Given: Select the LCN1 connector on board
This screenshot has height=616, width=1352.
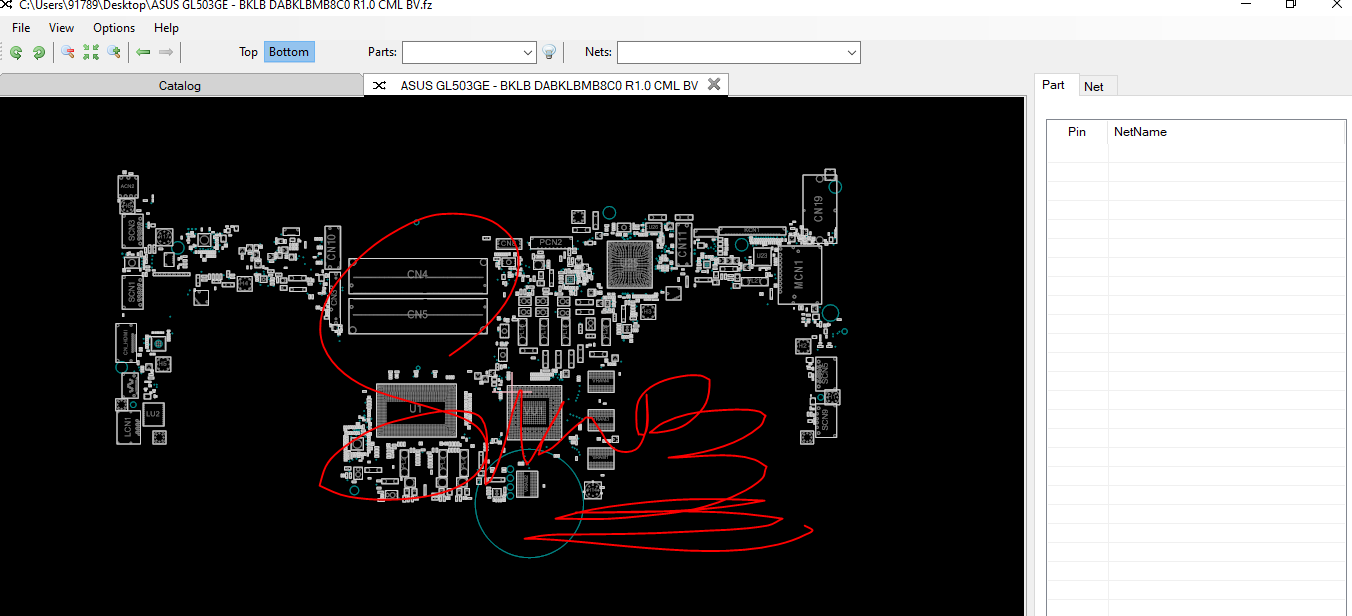Looking at the screenshot, I should click(128, 425).
